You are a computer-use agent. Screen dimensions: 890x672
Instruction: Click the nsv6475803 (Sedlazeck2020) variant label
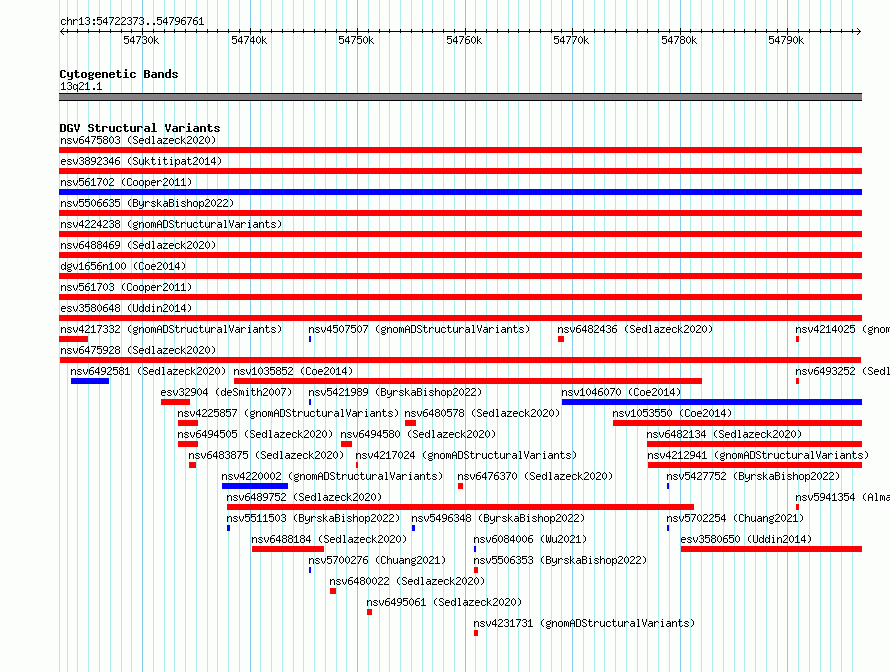point(138,140)
